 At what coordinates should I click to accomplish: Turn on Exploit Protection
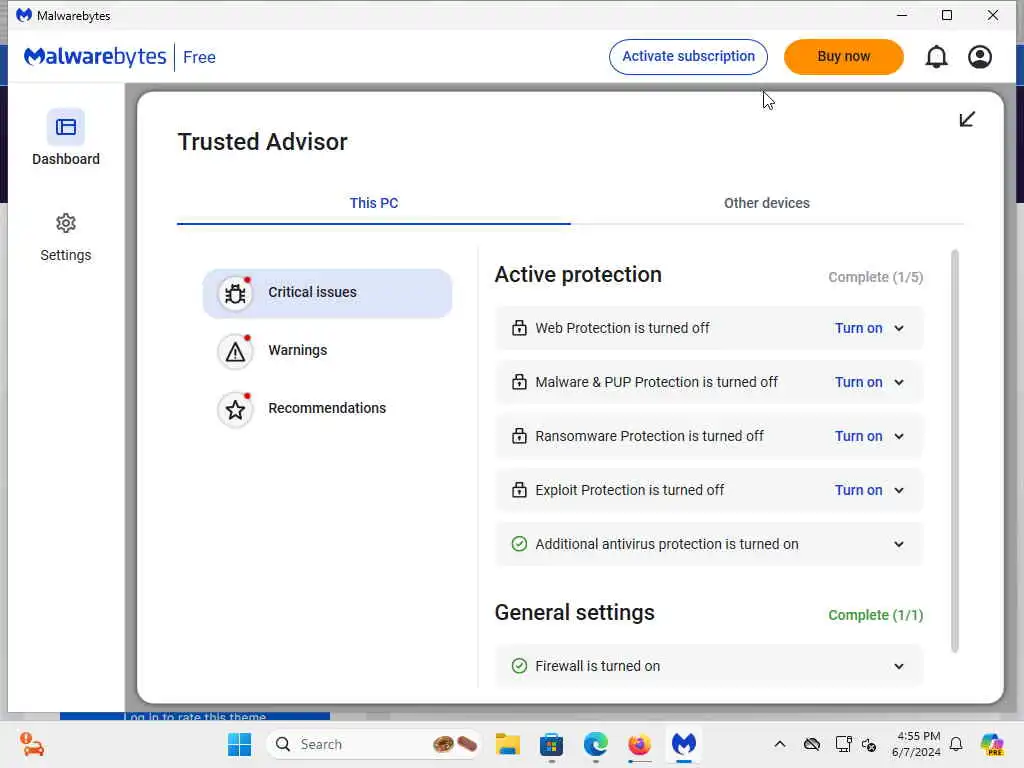858,490
